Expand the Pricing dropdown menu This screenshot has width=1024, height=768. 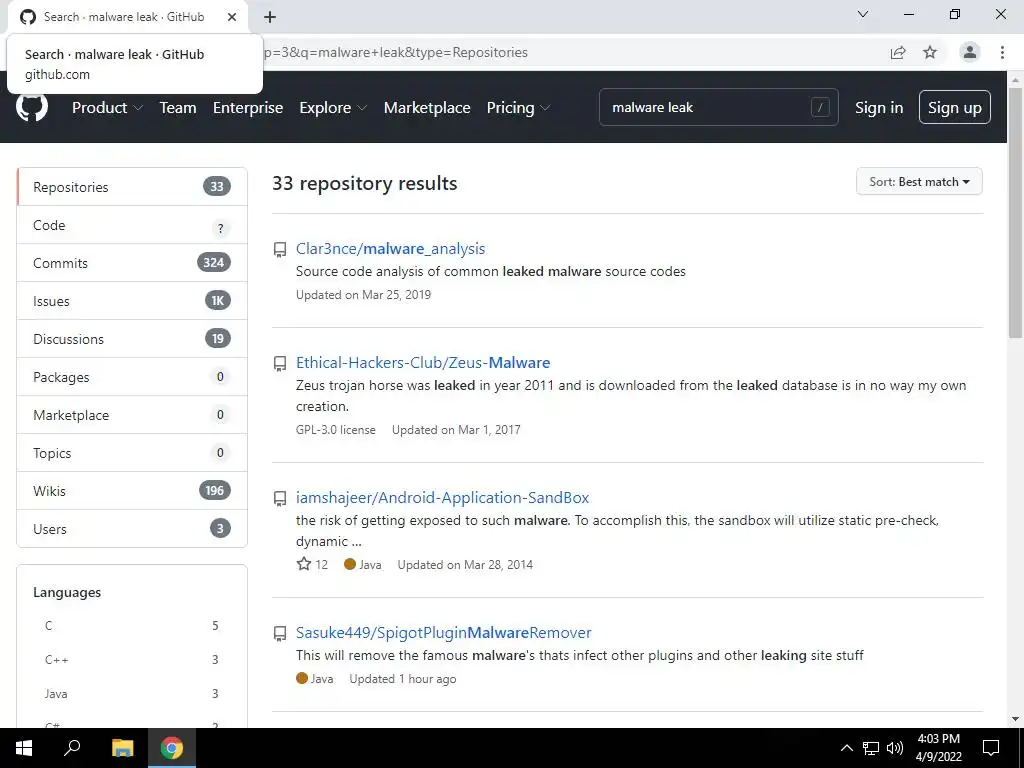[518, 108]
